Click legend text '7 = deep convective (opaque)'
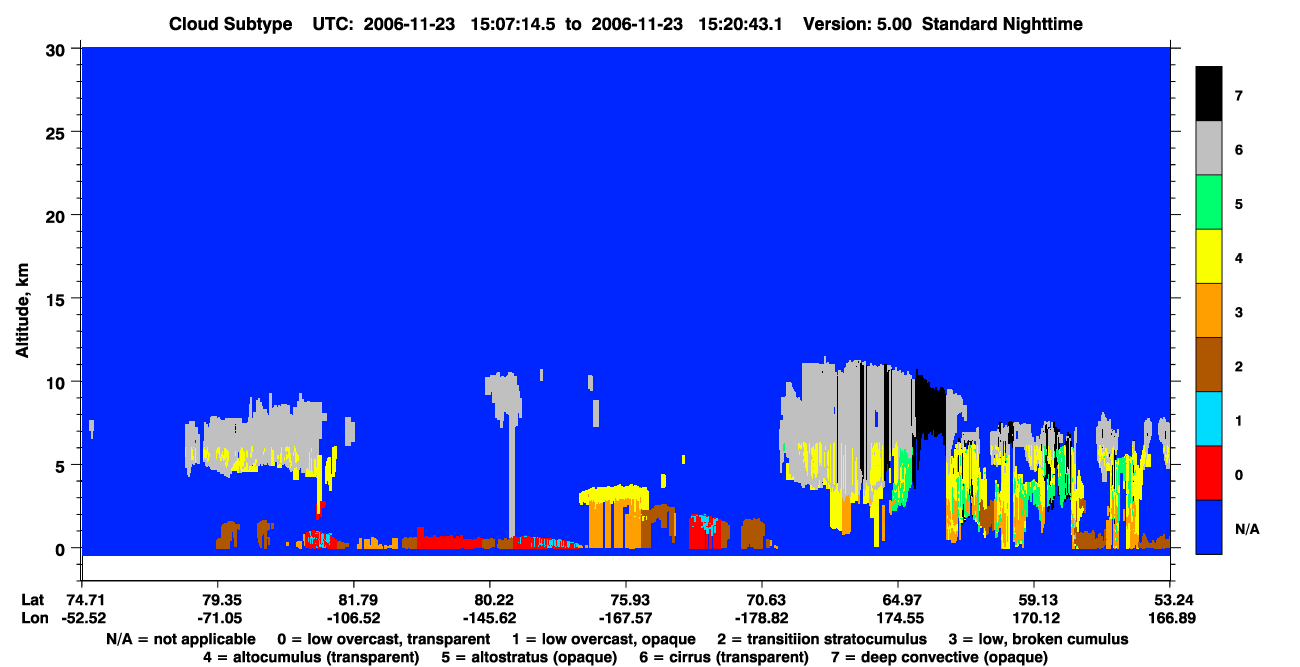The width and height of the screenshot is (1300, 667). 938,657
